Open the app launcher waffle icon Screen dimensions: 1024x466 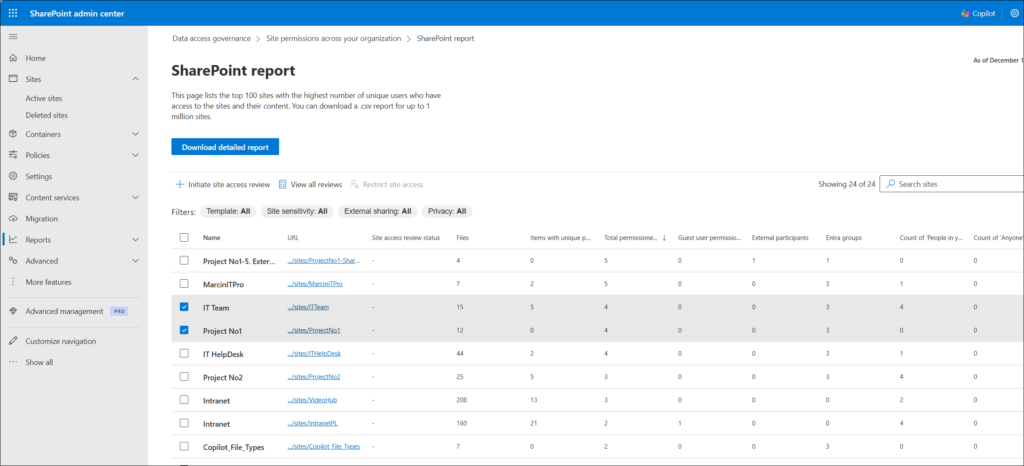pos(12,13)
